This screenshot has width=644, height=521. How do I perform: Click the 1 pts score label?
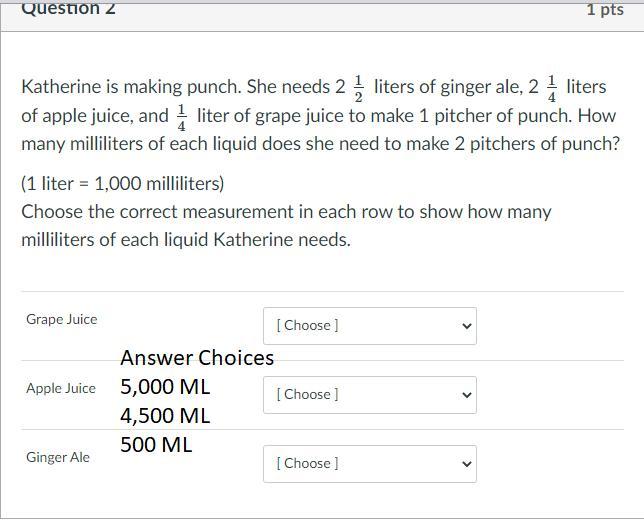[x=605, y=9]
